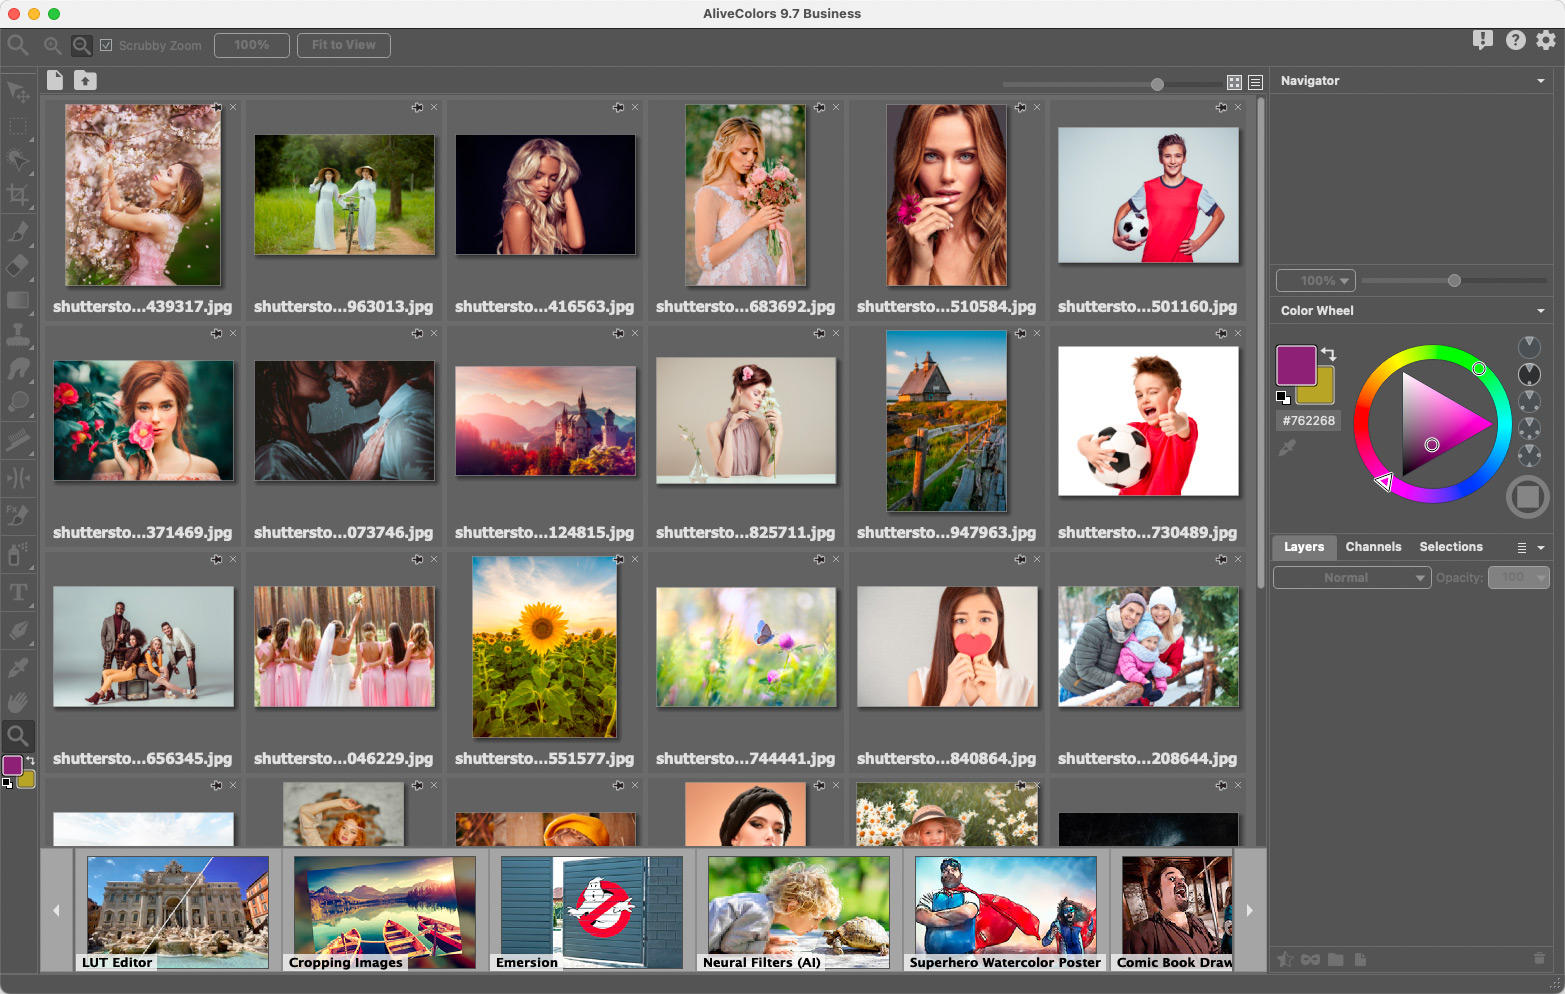Select the Eyedropper tool in the toolbar
This screenshot has height=994, width=1565.
(18, 667)
